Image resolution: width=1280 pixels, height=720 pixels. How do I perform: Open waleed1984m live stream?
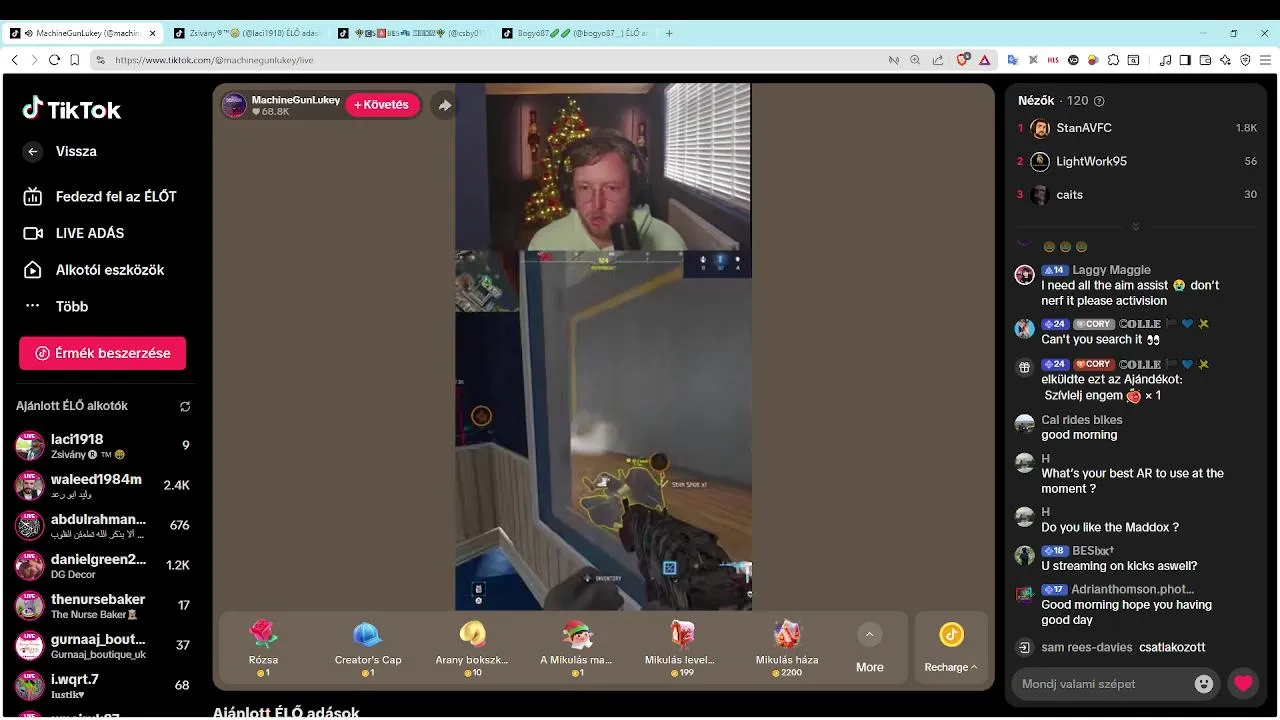click(x=102, y=486)
